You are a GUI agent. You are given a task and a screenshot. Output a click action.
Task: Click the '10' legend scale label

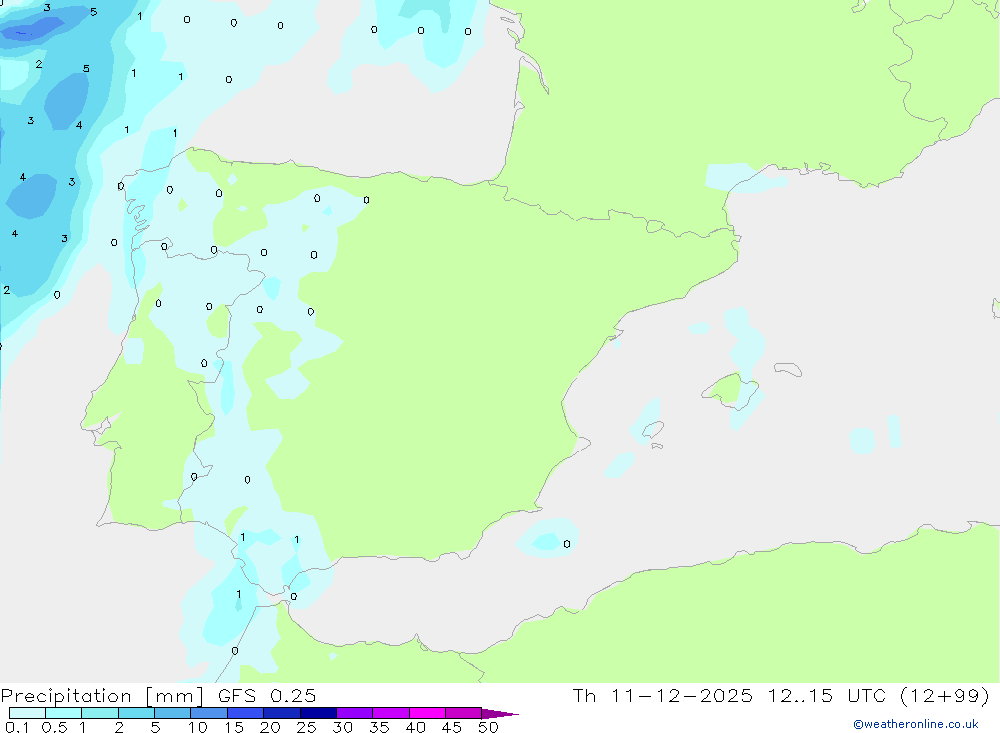click(198, 727)
